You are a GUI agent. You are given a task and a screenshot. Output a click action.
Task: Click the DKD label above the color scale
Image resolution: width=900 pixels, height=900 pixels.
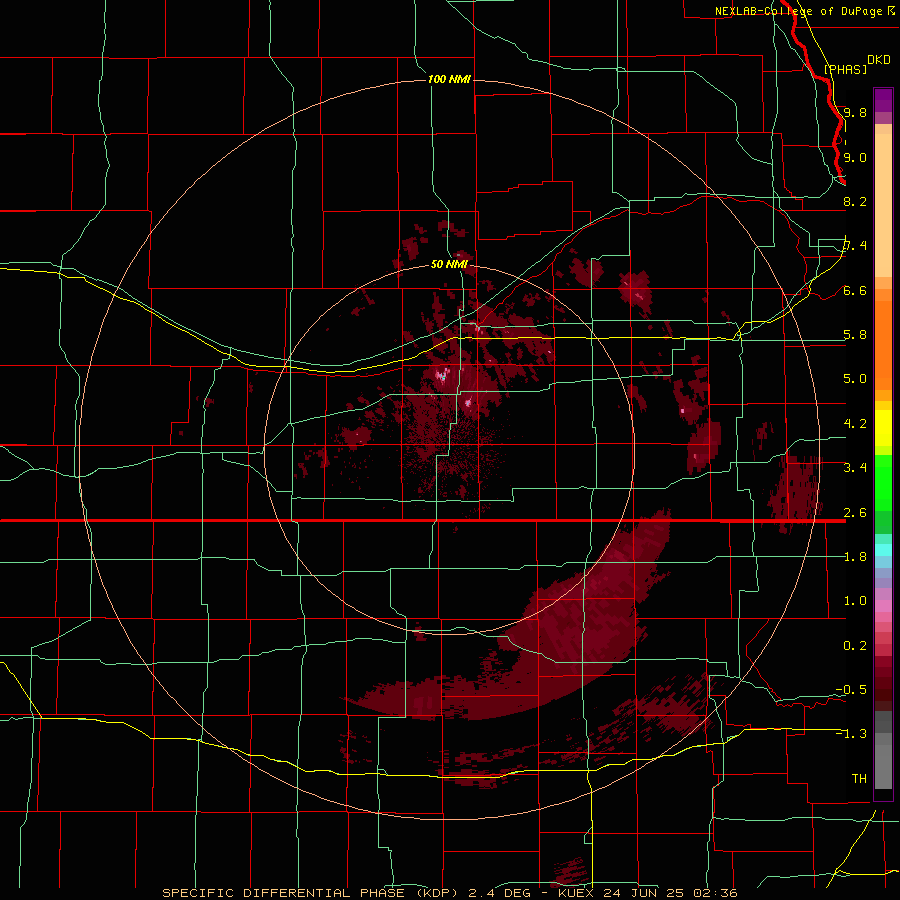879,60
